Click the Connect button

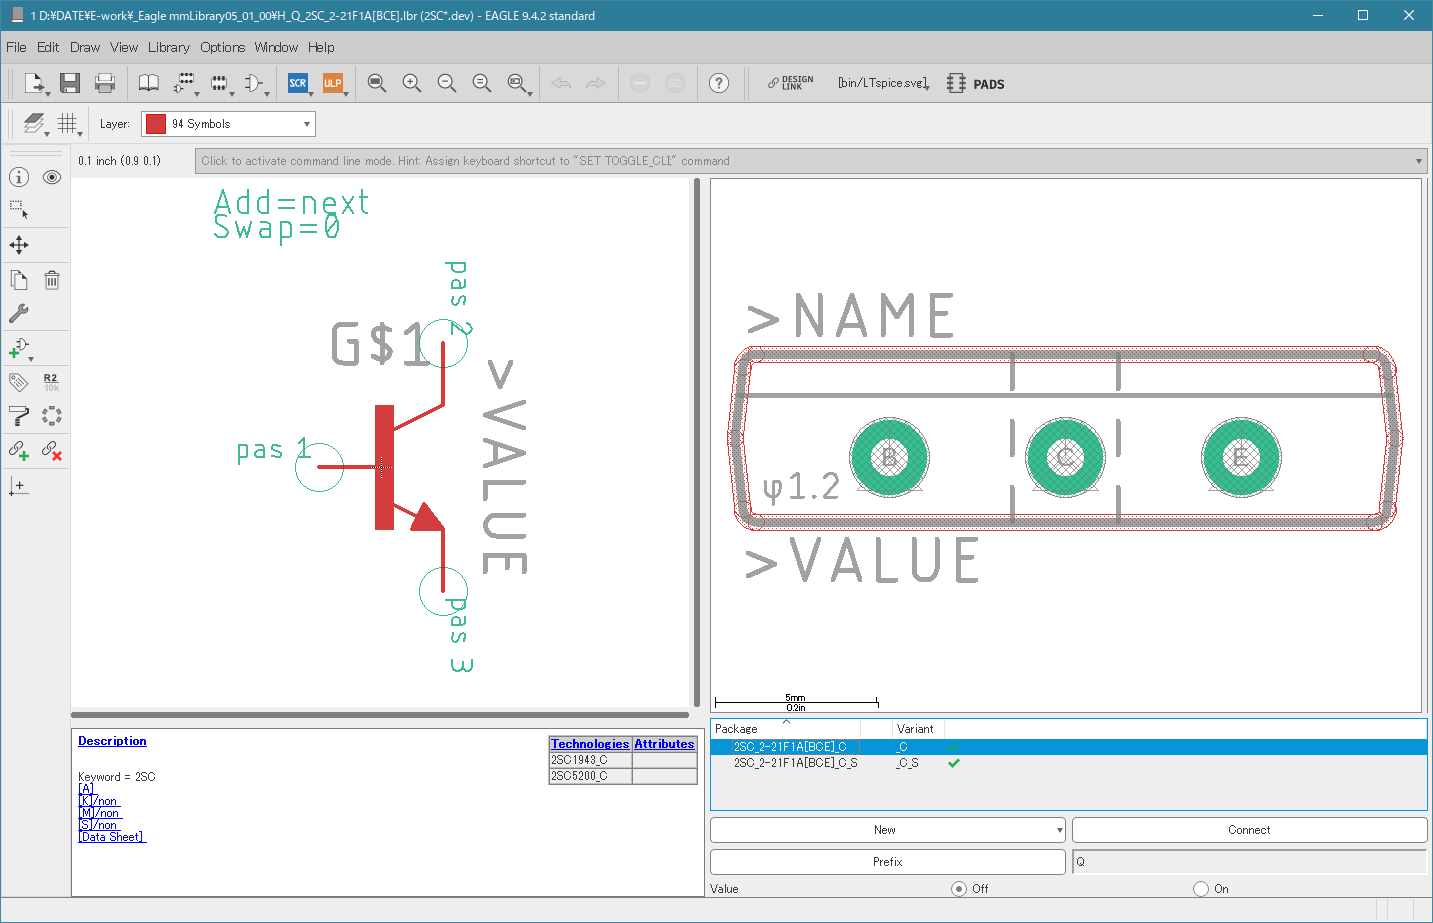(x=1249, y=830)
